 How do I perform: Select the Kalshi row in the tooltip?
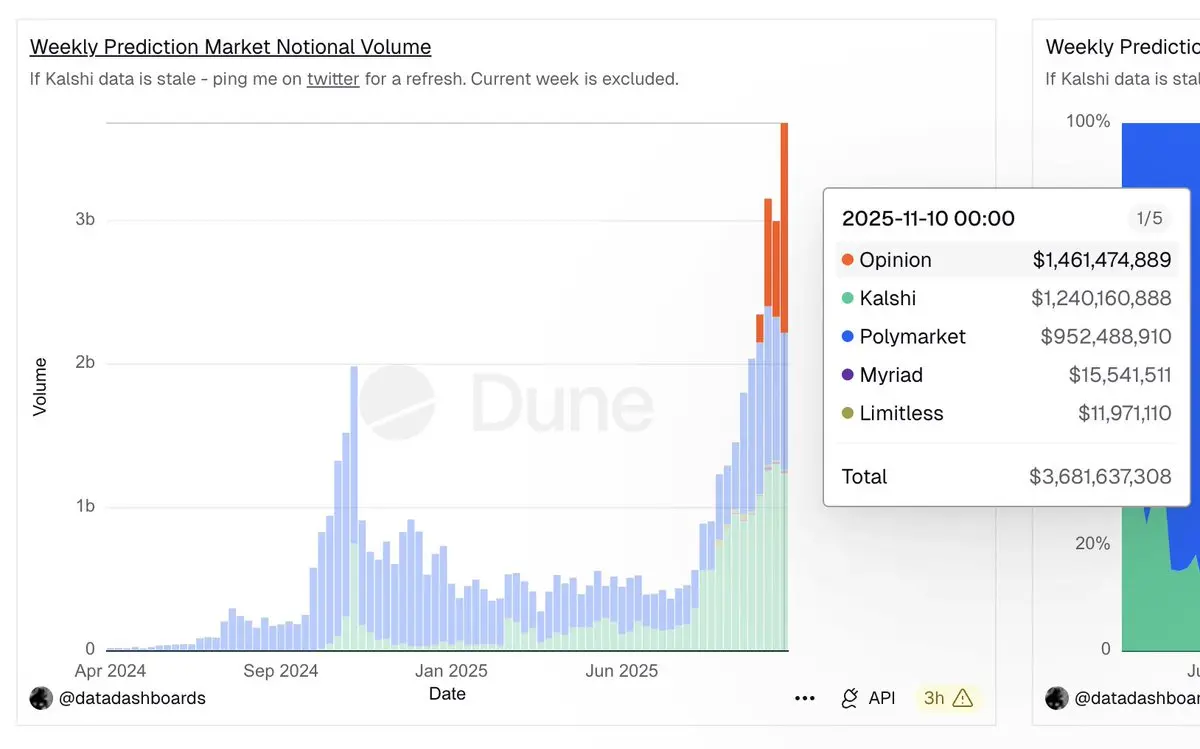1006,298
